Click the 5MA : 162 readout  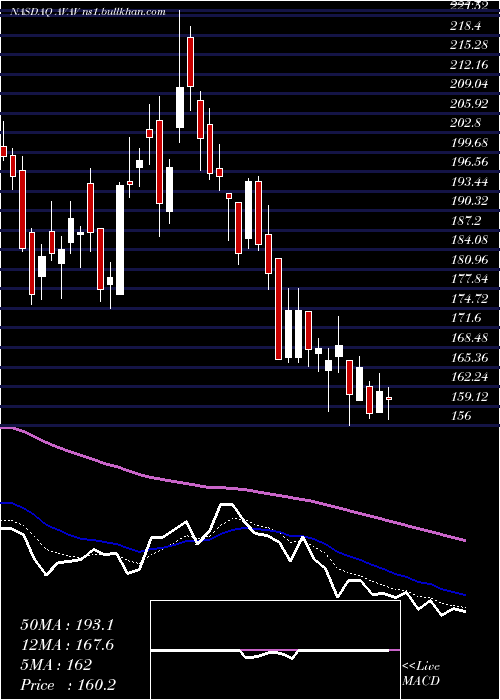point(56,665)
